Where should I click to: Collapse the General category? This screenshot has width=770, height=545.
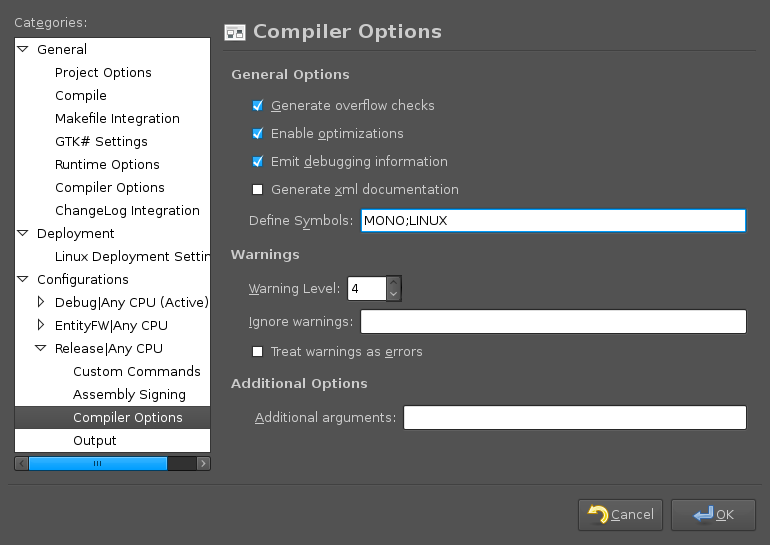(23, 49)
